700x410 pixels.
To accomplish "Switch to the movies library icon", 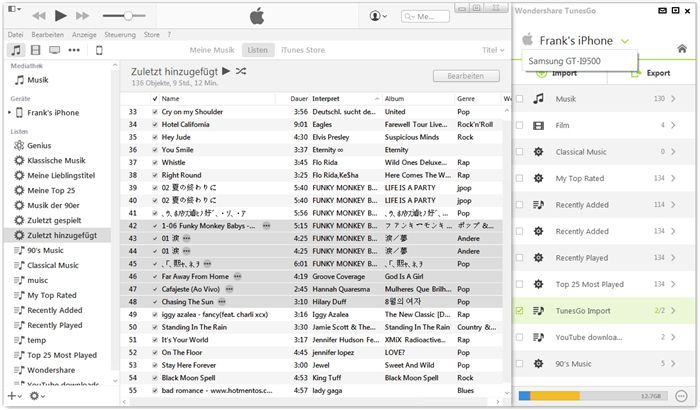I will tap(35, 50).
